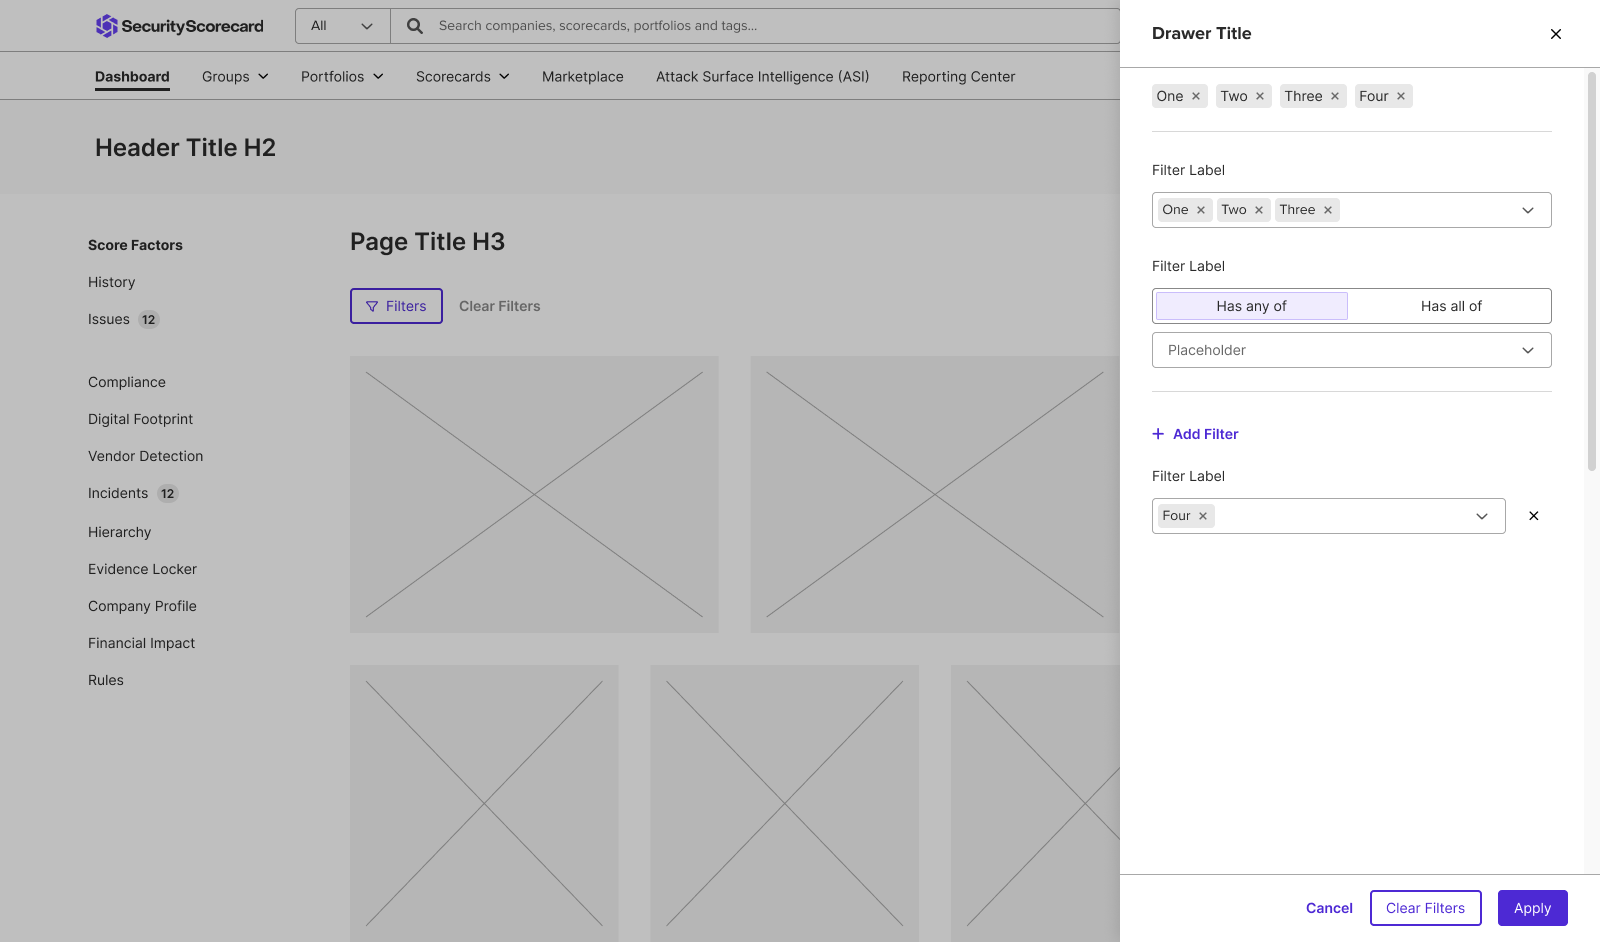Viewport: 1600px width, 942px height.
Task: Click the funnel icon in Filters button
Action: pyautogui.click(x=372, y=307)
